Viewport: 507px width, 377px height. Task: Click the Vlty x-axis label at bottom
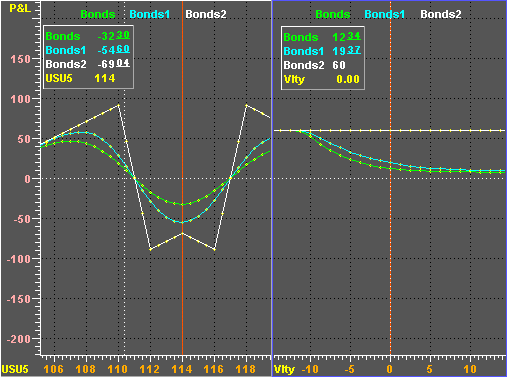point(284,369)
